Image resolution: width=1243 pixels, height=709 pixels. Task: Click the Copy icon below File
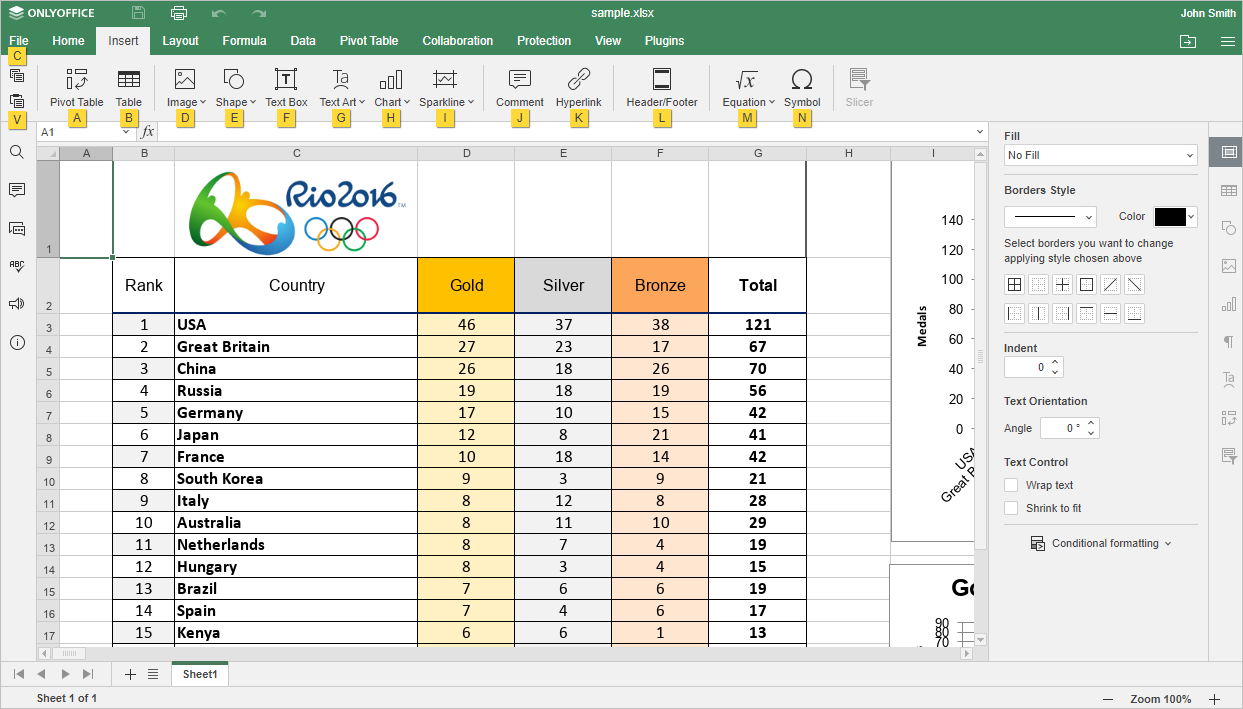tap(17, 75)
